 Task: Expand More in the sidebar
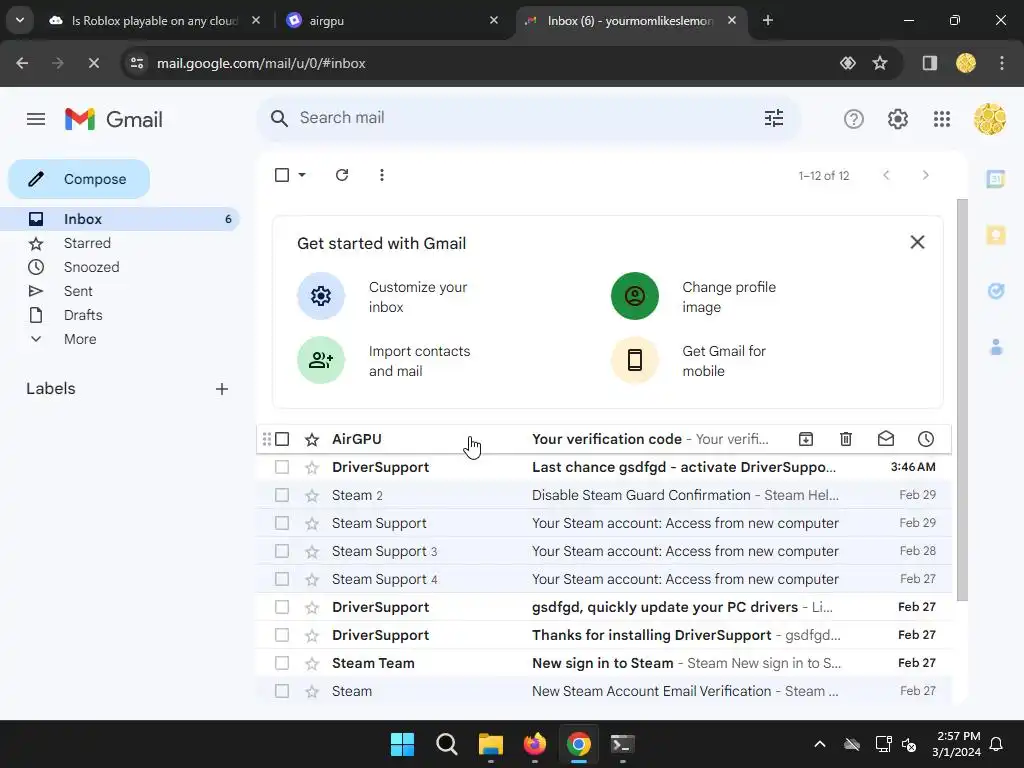pyautogui.click(x=80, y=339)
